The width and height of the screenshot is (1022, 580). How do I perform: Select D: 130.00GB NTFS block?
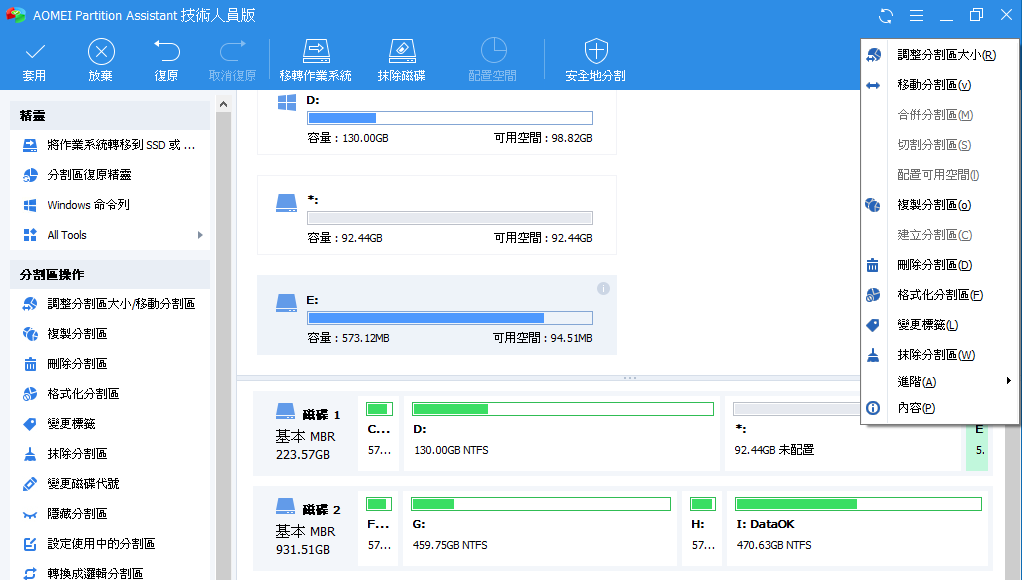click(x=562, y=433)
